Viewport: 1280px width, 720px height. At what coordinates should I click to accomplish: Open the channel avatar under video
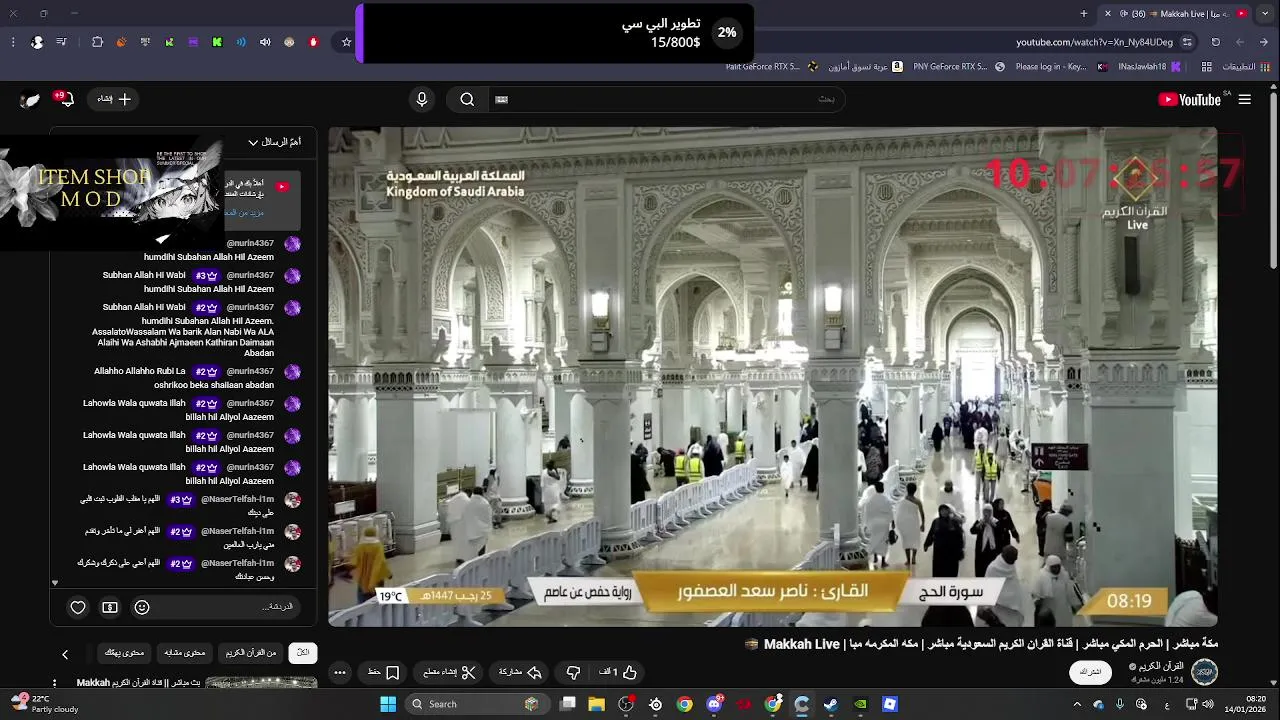[x=1204, y=671]
